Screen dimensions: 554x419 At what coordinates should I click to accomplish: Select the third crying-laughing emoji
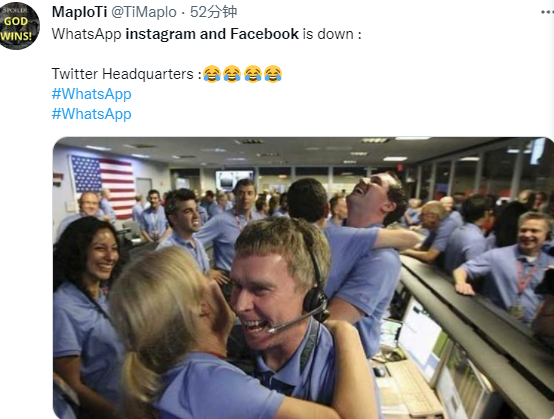pyautogui.click(x=253, y=74)
